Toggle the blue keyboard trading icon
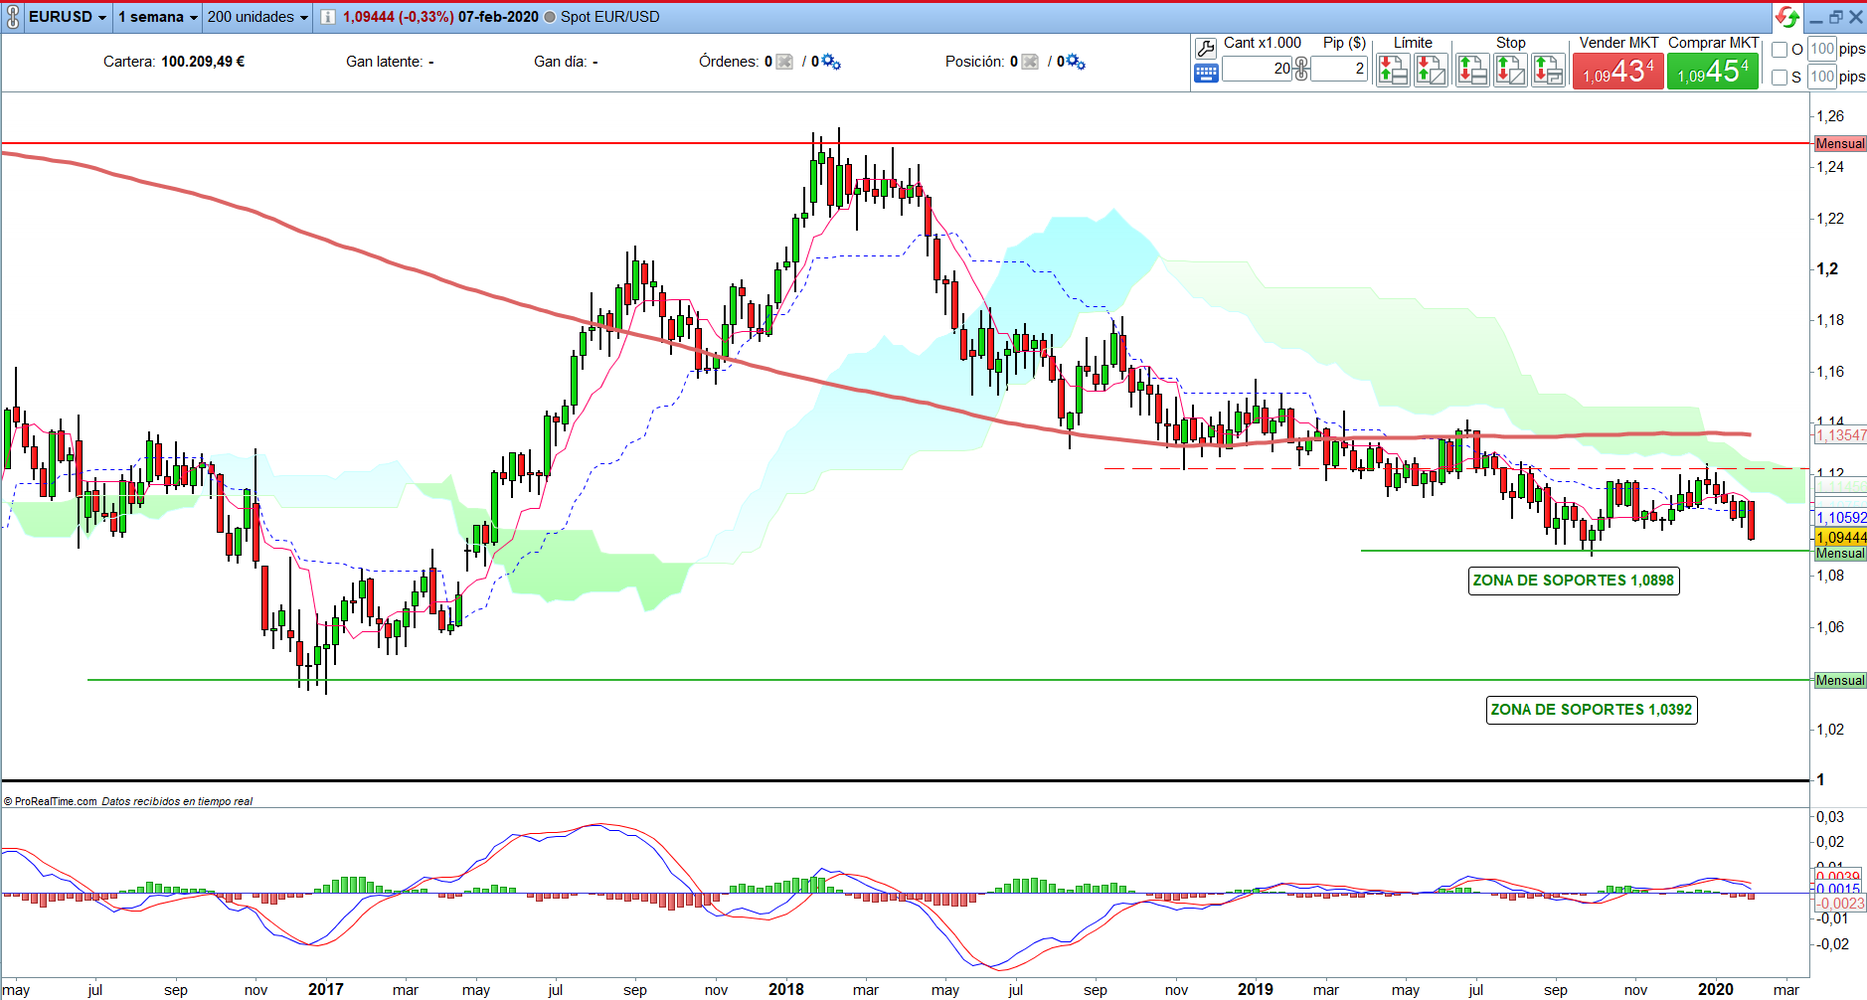 (x=1206, y=73)
